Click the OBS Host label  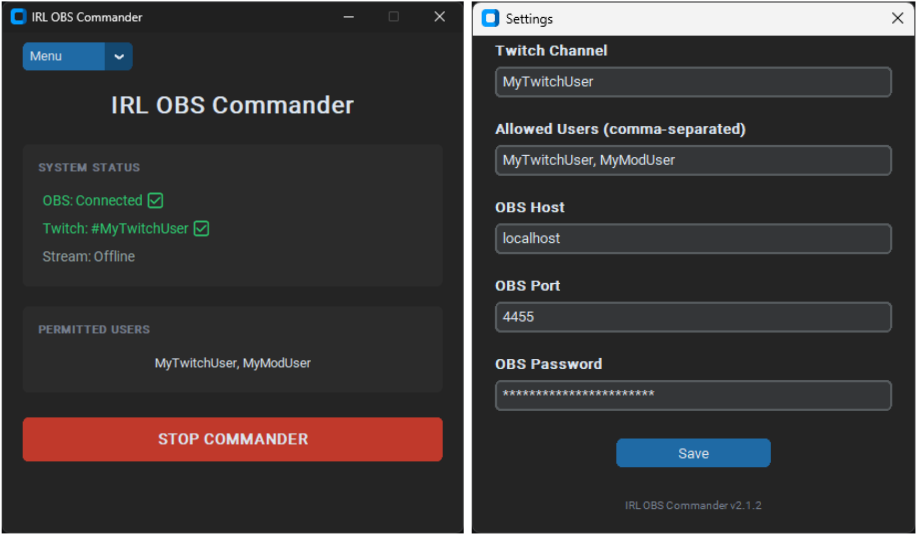tap(530, 208)
